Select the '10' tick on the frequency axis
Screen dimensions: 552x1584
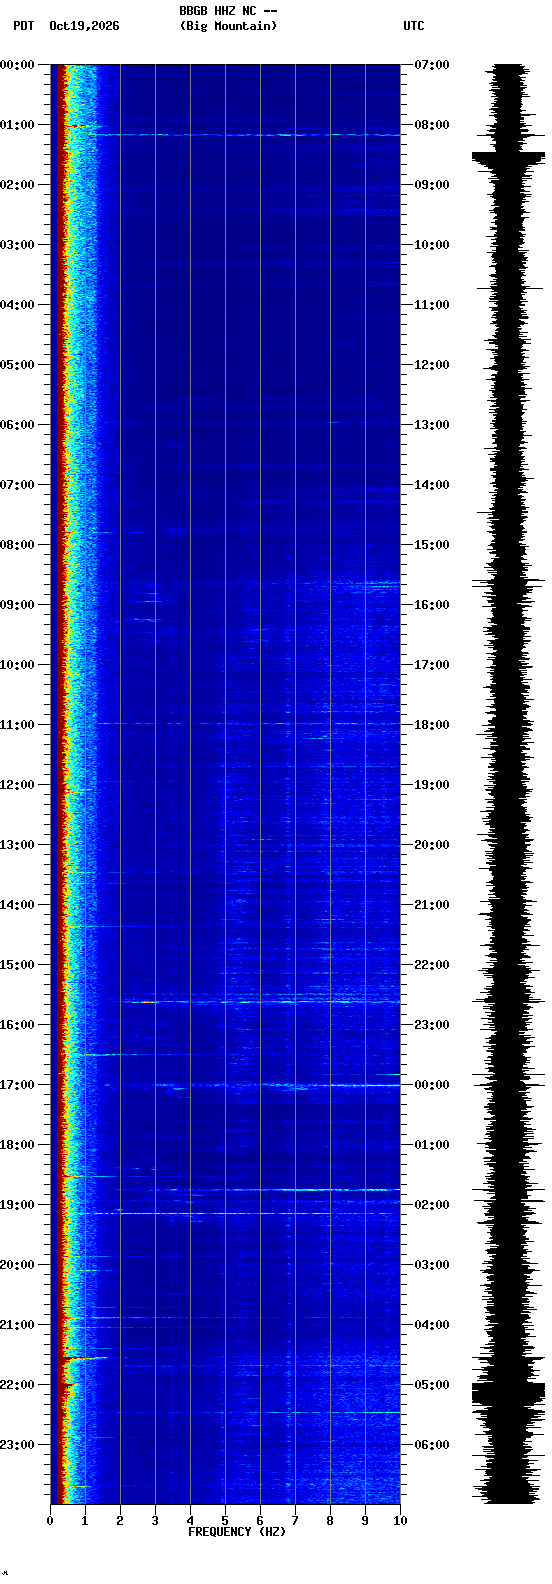(x=400, y=1521)
